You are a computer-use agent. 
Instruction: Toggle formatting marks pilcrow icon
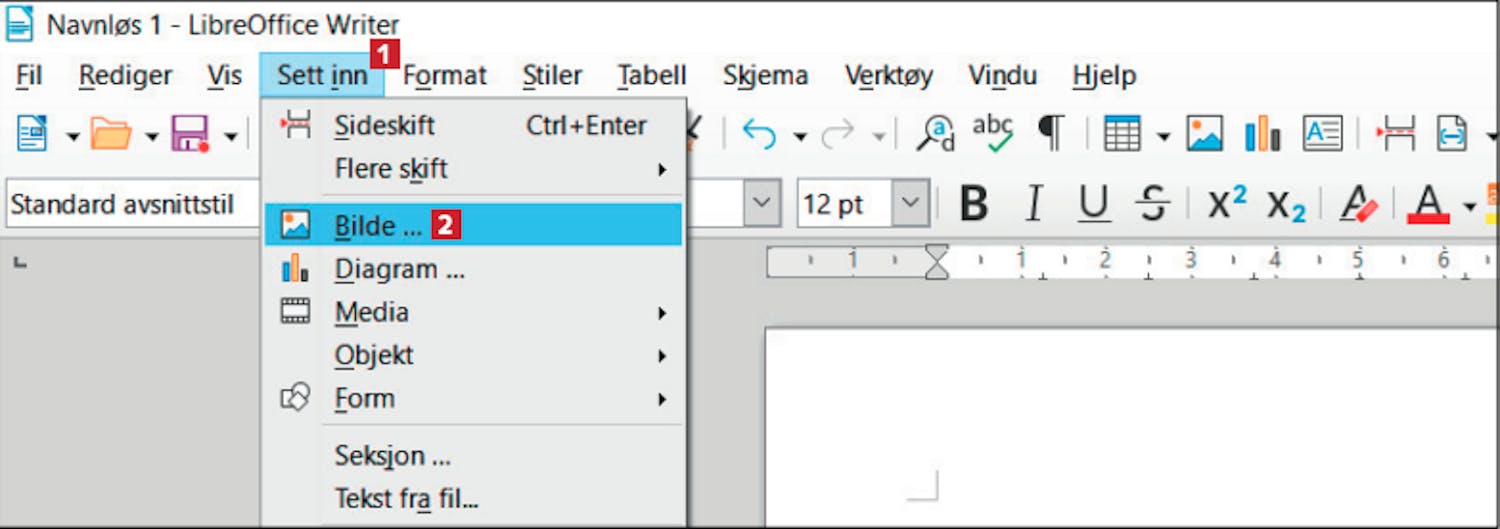(x=1050, y=132)
